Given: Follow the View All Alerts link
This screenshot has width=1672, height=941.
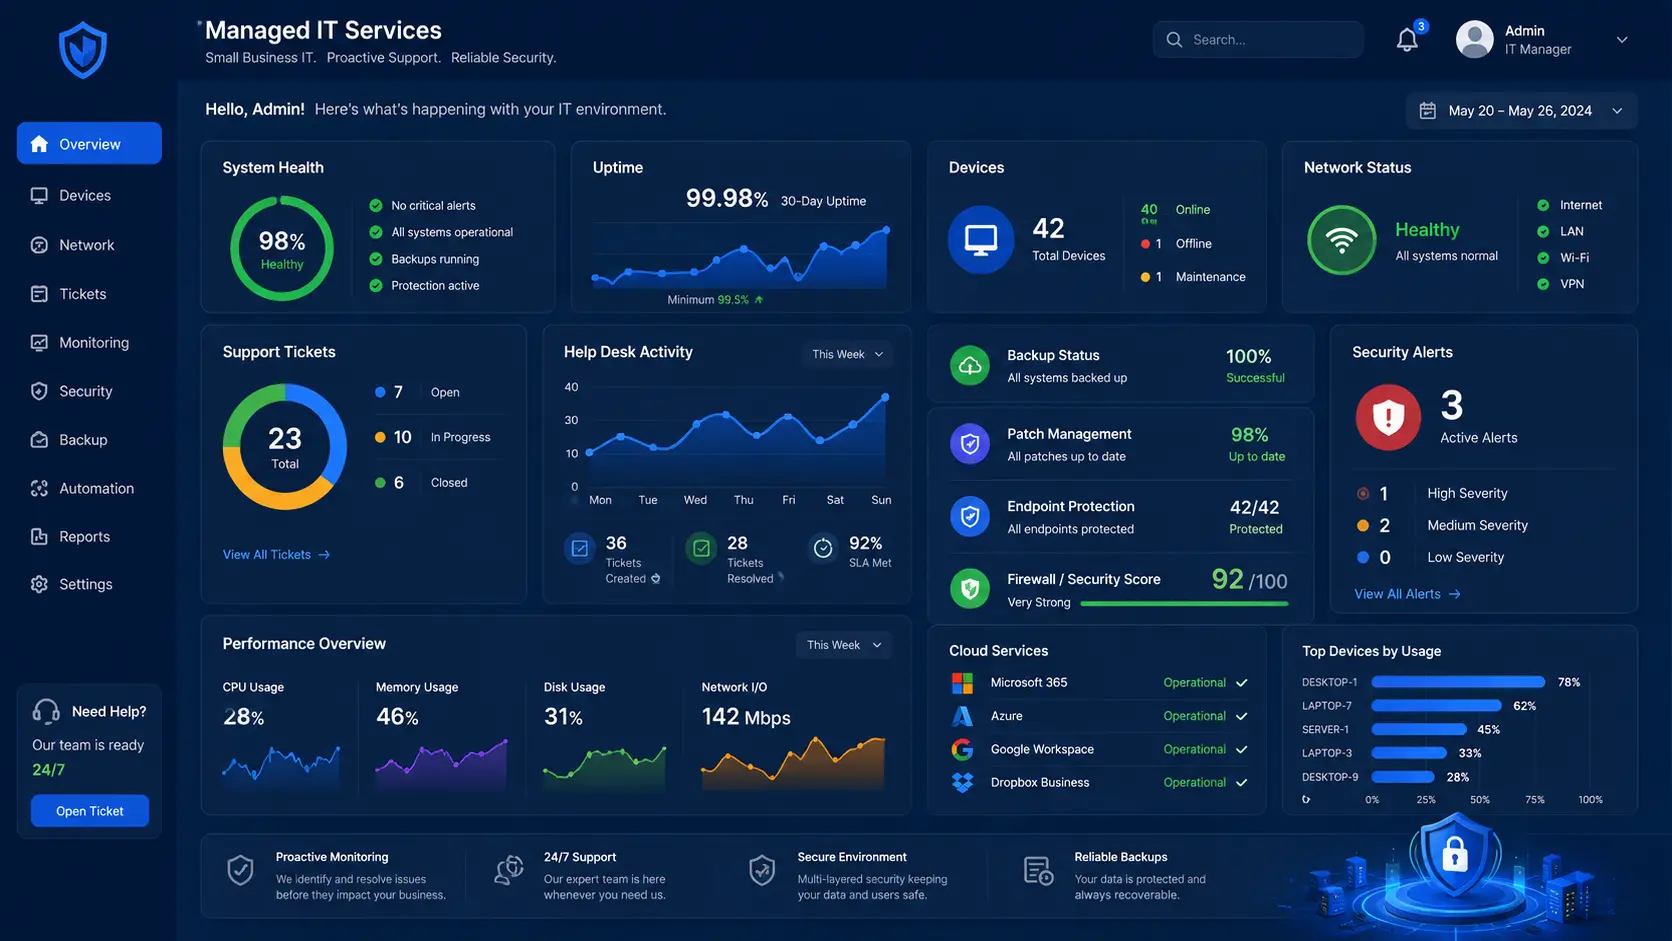Looking at the screenshot, I should click(x=1407, y=594).
